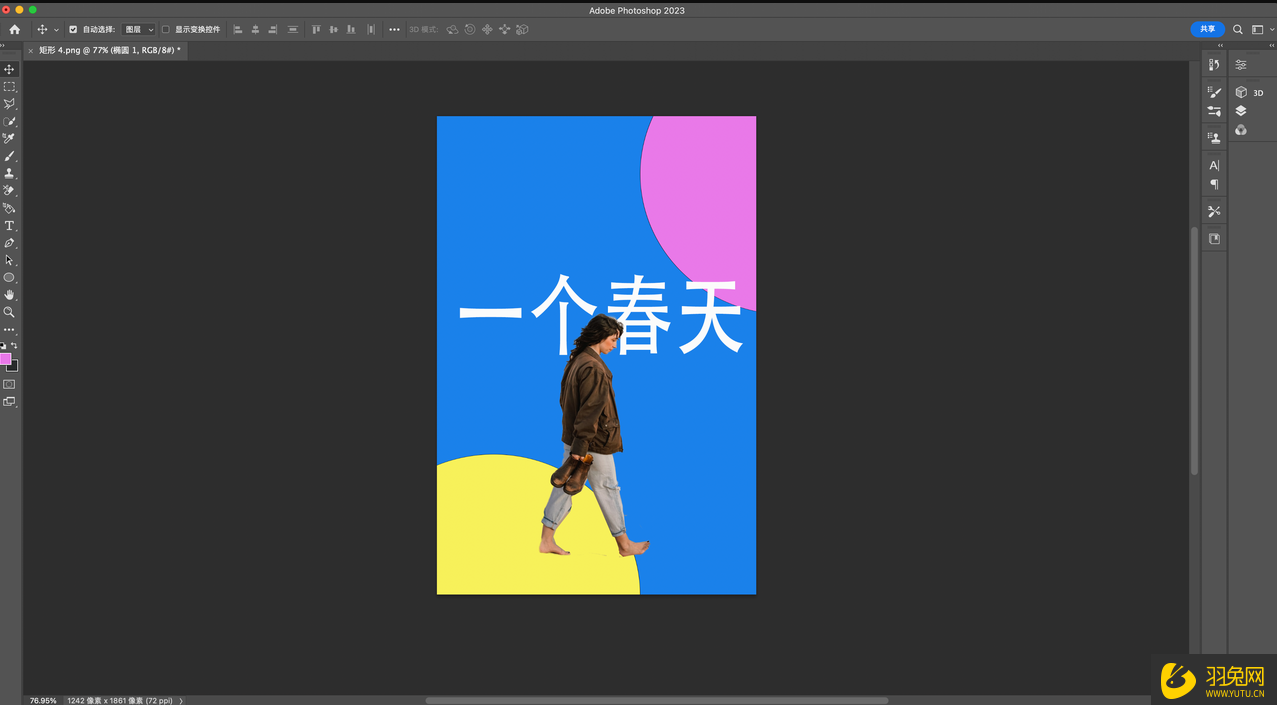Click the horizontal scrollbar
Image resolution: width=1277 pixels, height=705 pixels.
(657, 701)
